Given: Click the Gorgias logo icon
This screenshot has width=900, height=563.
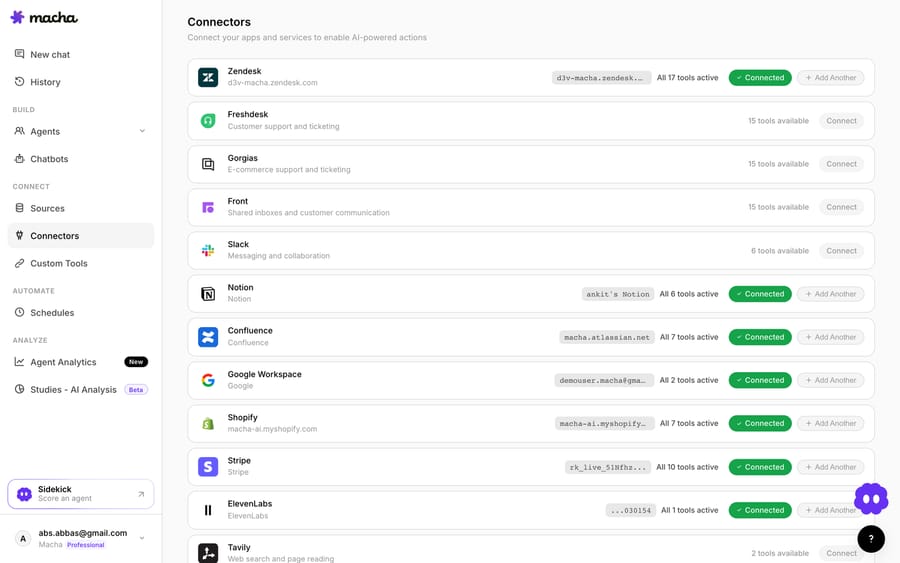Looking at the screenshot, I should pyautogui.click(x=208, y=164).
